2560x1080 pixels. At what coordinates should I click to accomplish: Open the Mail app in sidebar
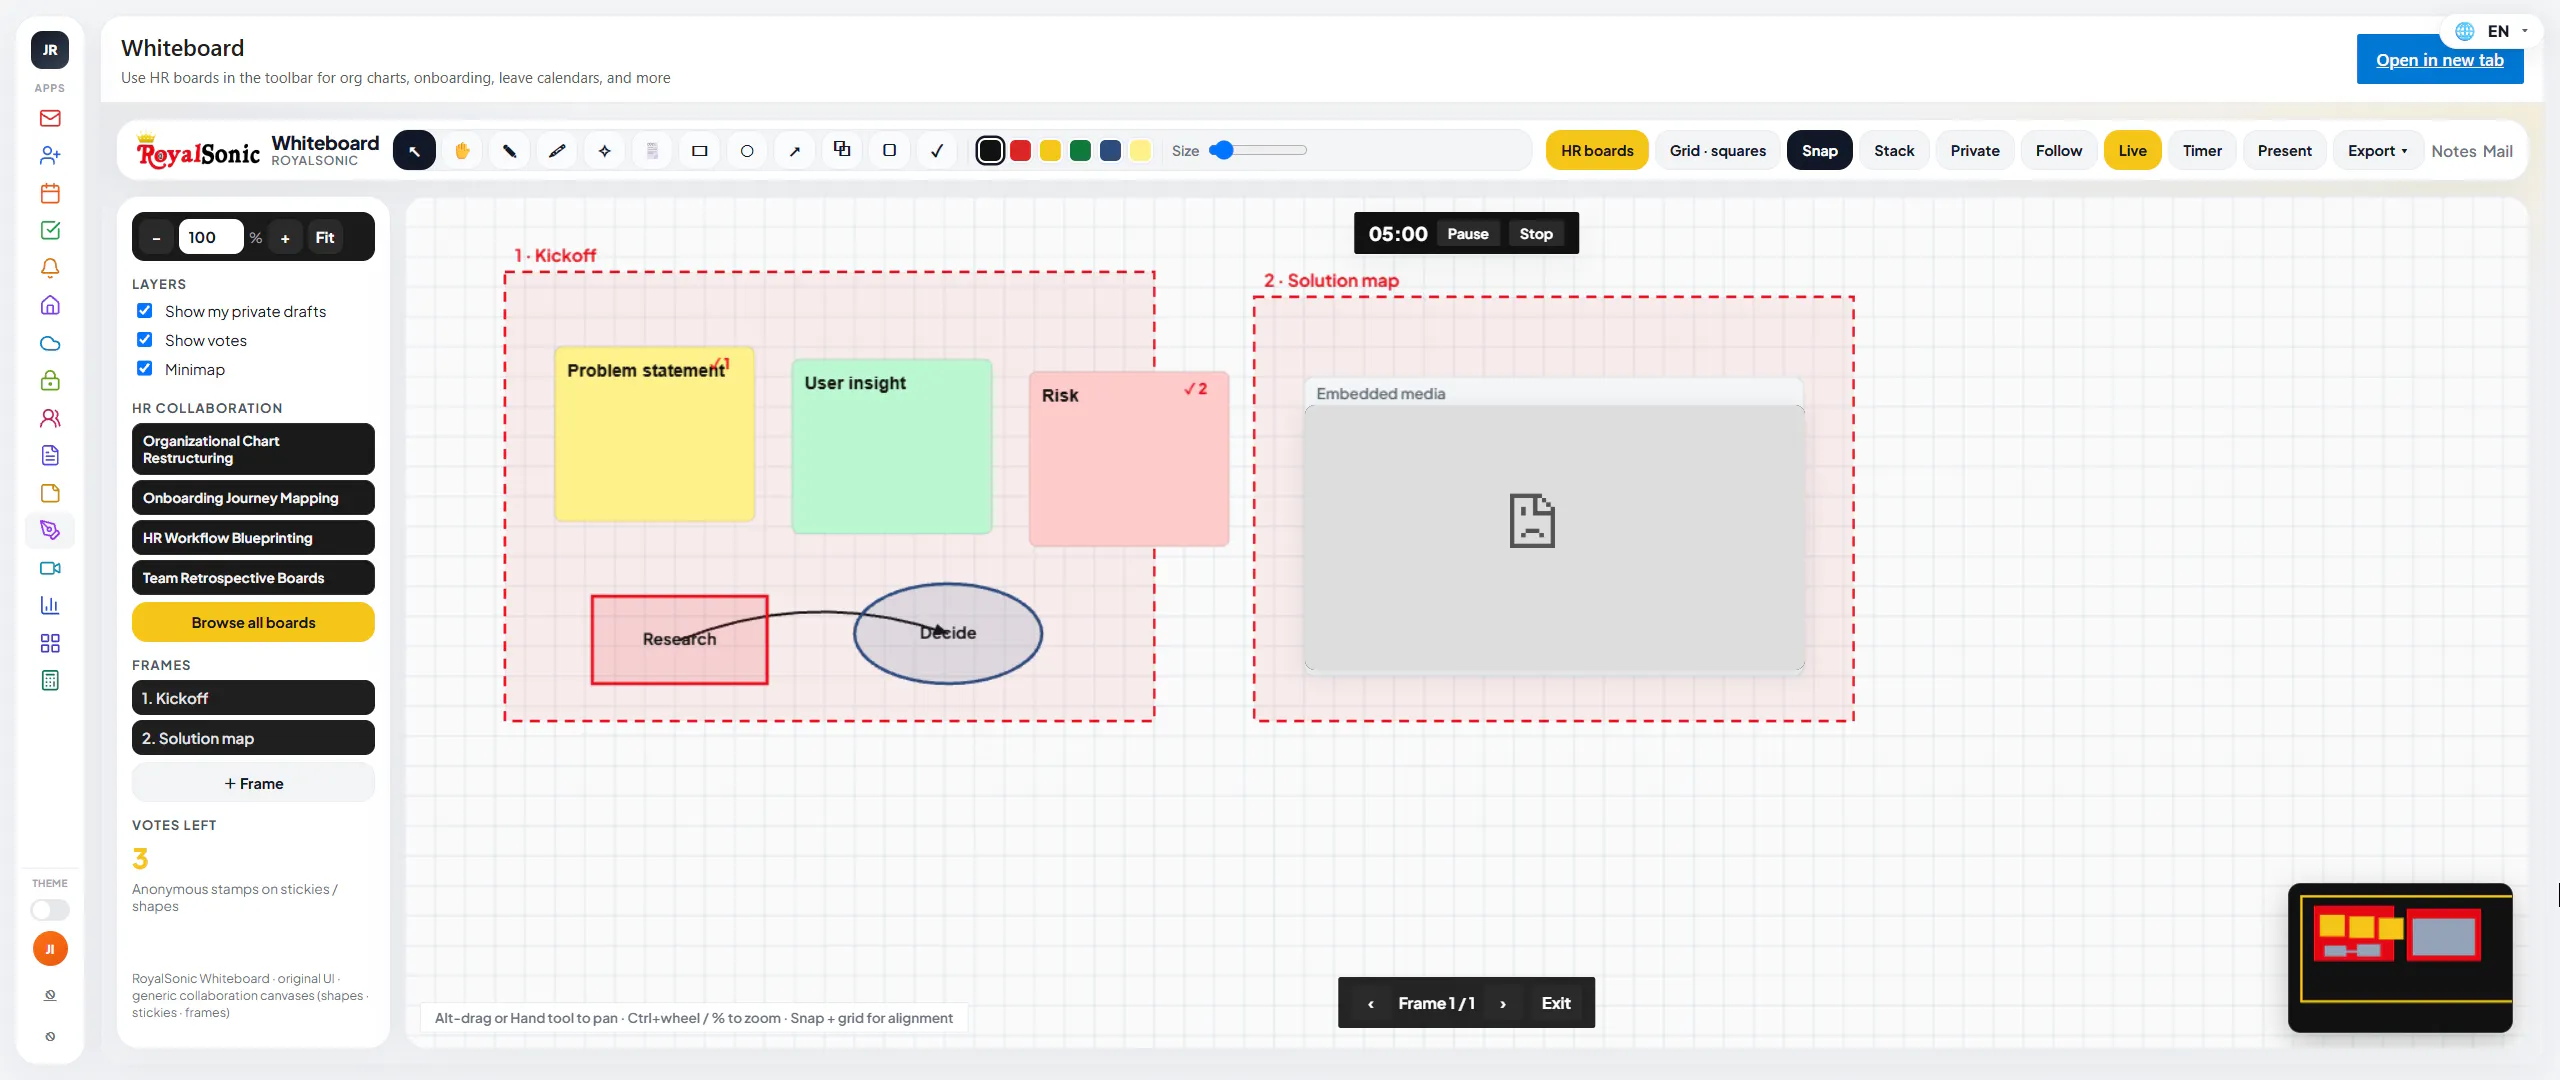click(x=50, y=118)
